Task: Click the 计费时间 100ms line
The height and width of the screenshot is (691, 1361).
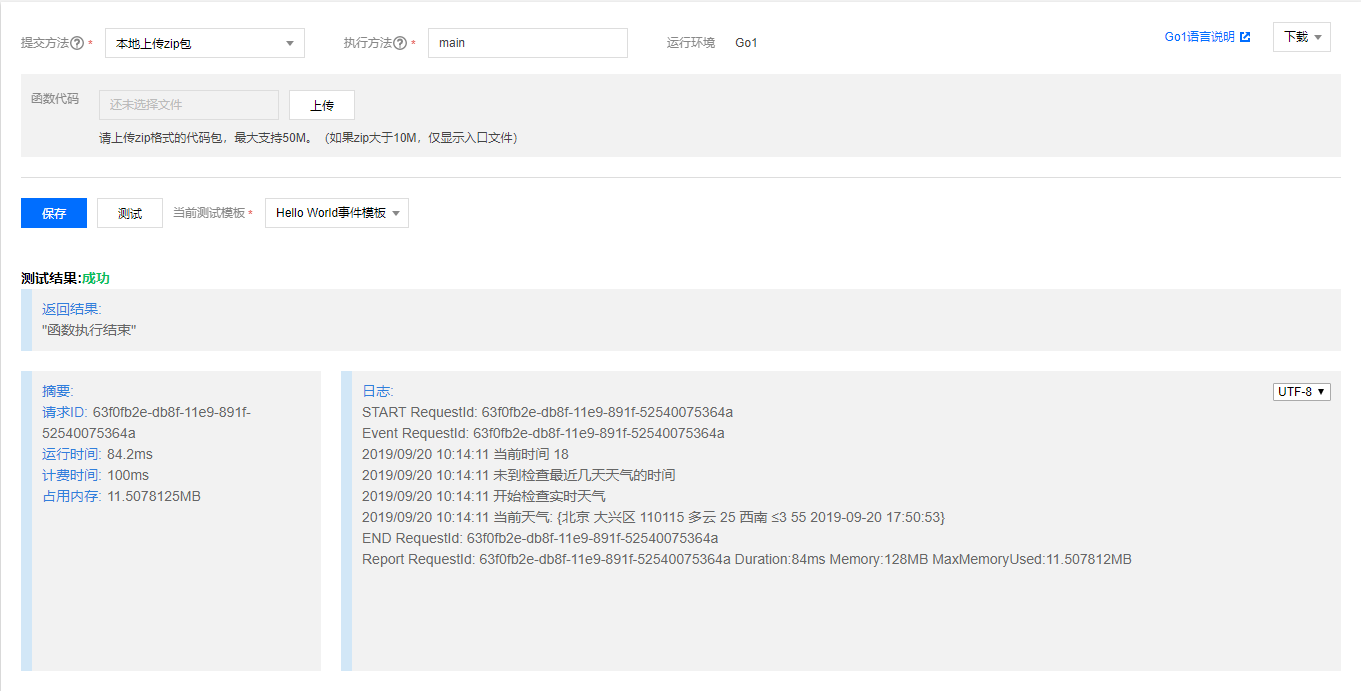Action: [95, 475]
